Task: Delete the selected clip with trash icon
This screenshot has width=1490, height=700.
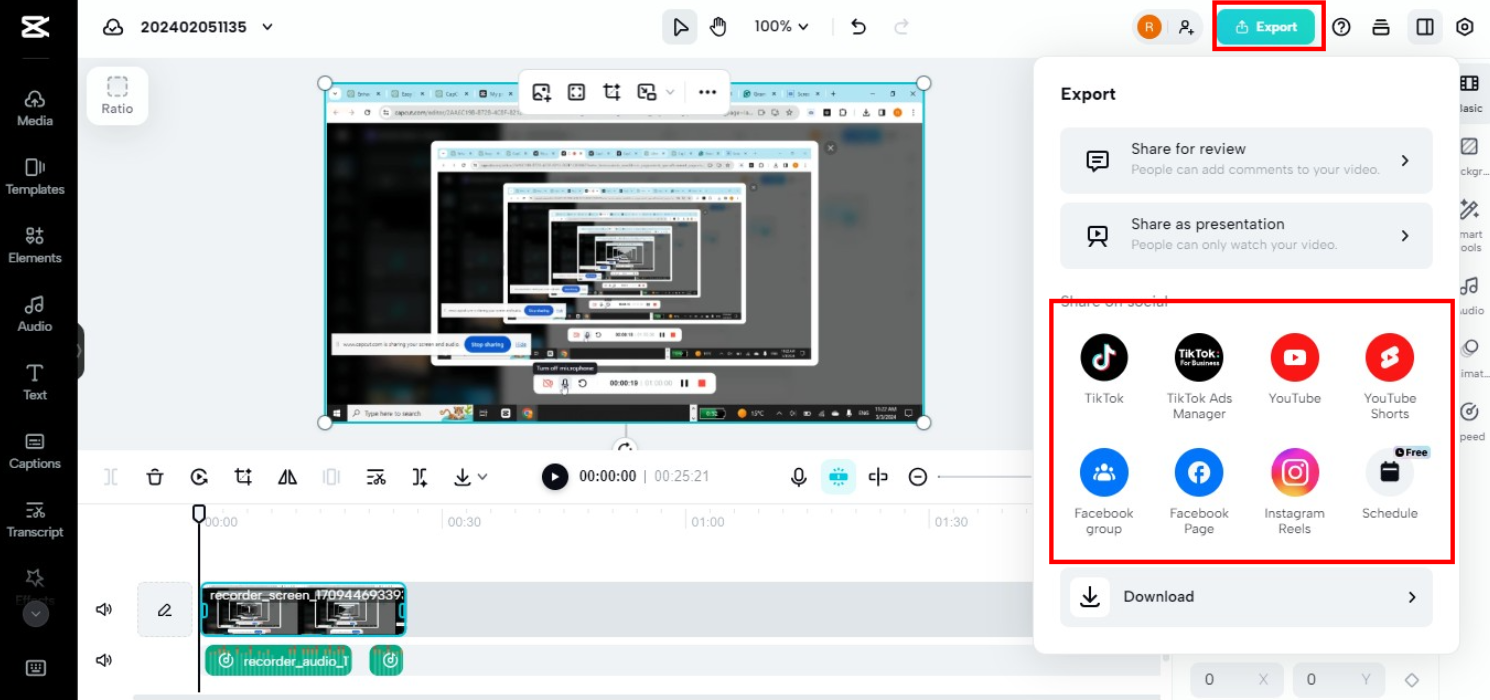Action: (155, 477)
